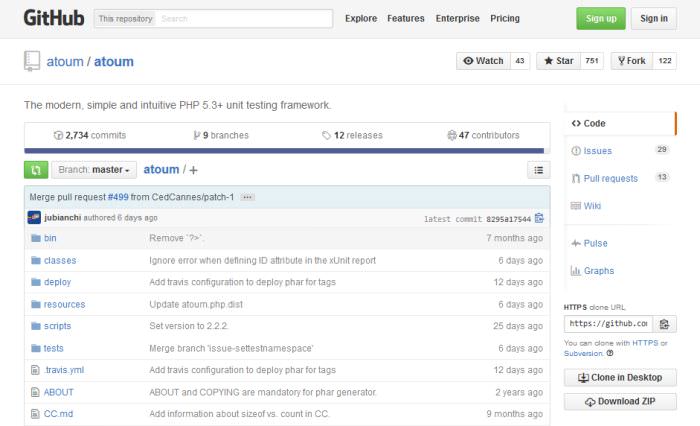The height and width of the screenshot is (426, 700).
Task: Click jubianchi's avatar thumbnail
Action: [x=34, y=217]
